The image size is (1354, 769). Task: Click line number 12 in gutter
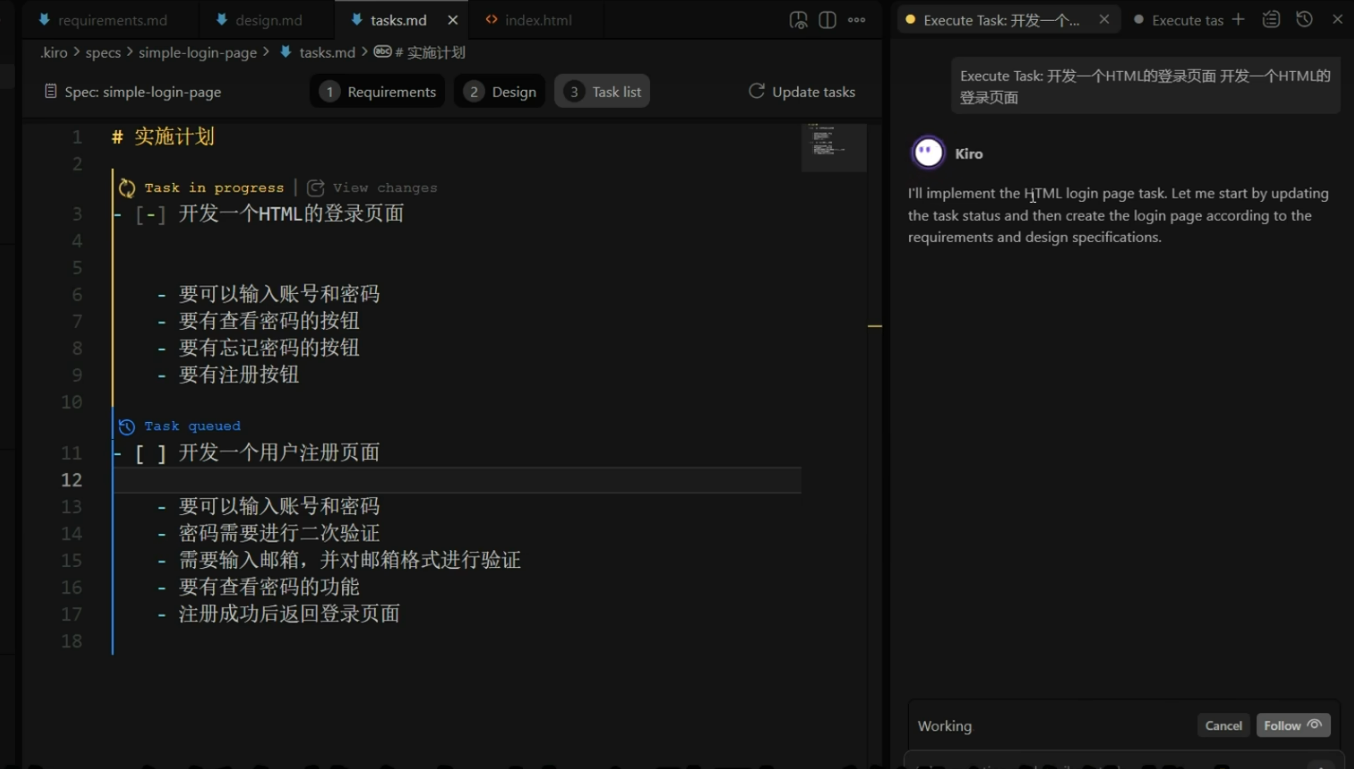tap(71, 480)
